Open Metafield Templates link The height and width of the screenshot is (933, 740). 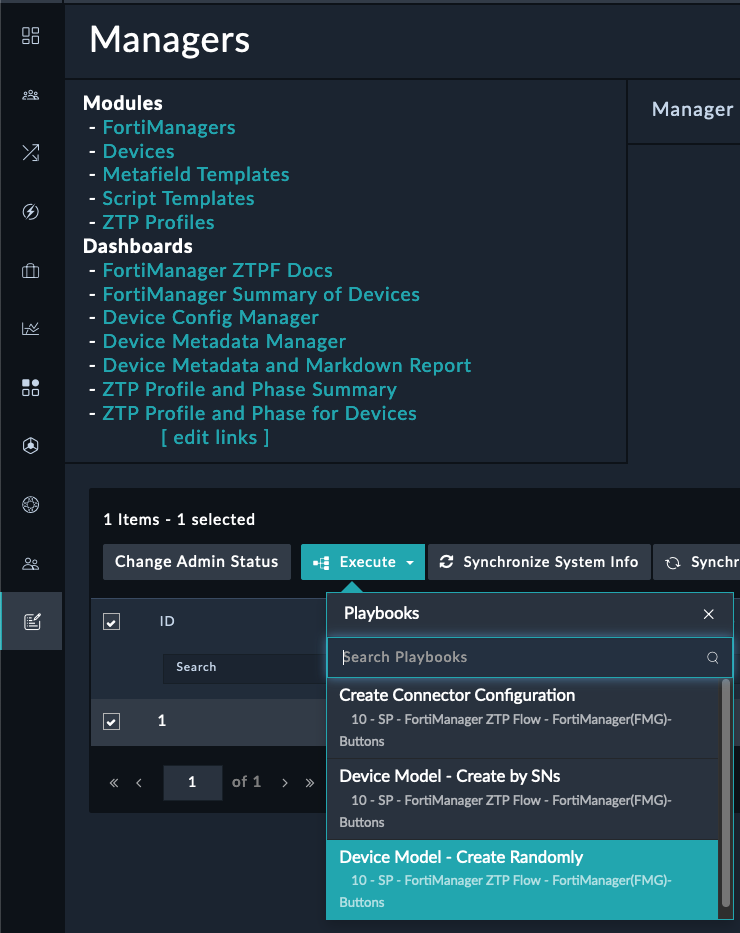click(196, 174)
